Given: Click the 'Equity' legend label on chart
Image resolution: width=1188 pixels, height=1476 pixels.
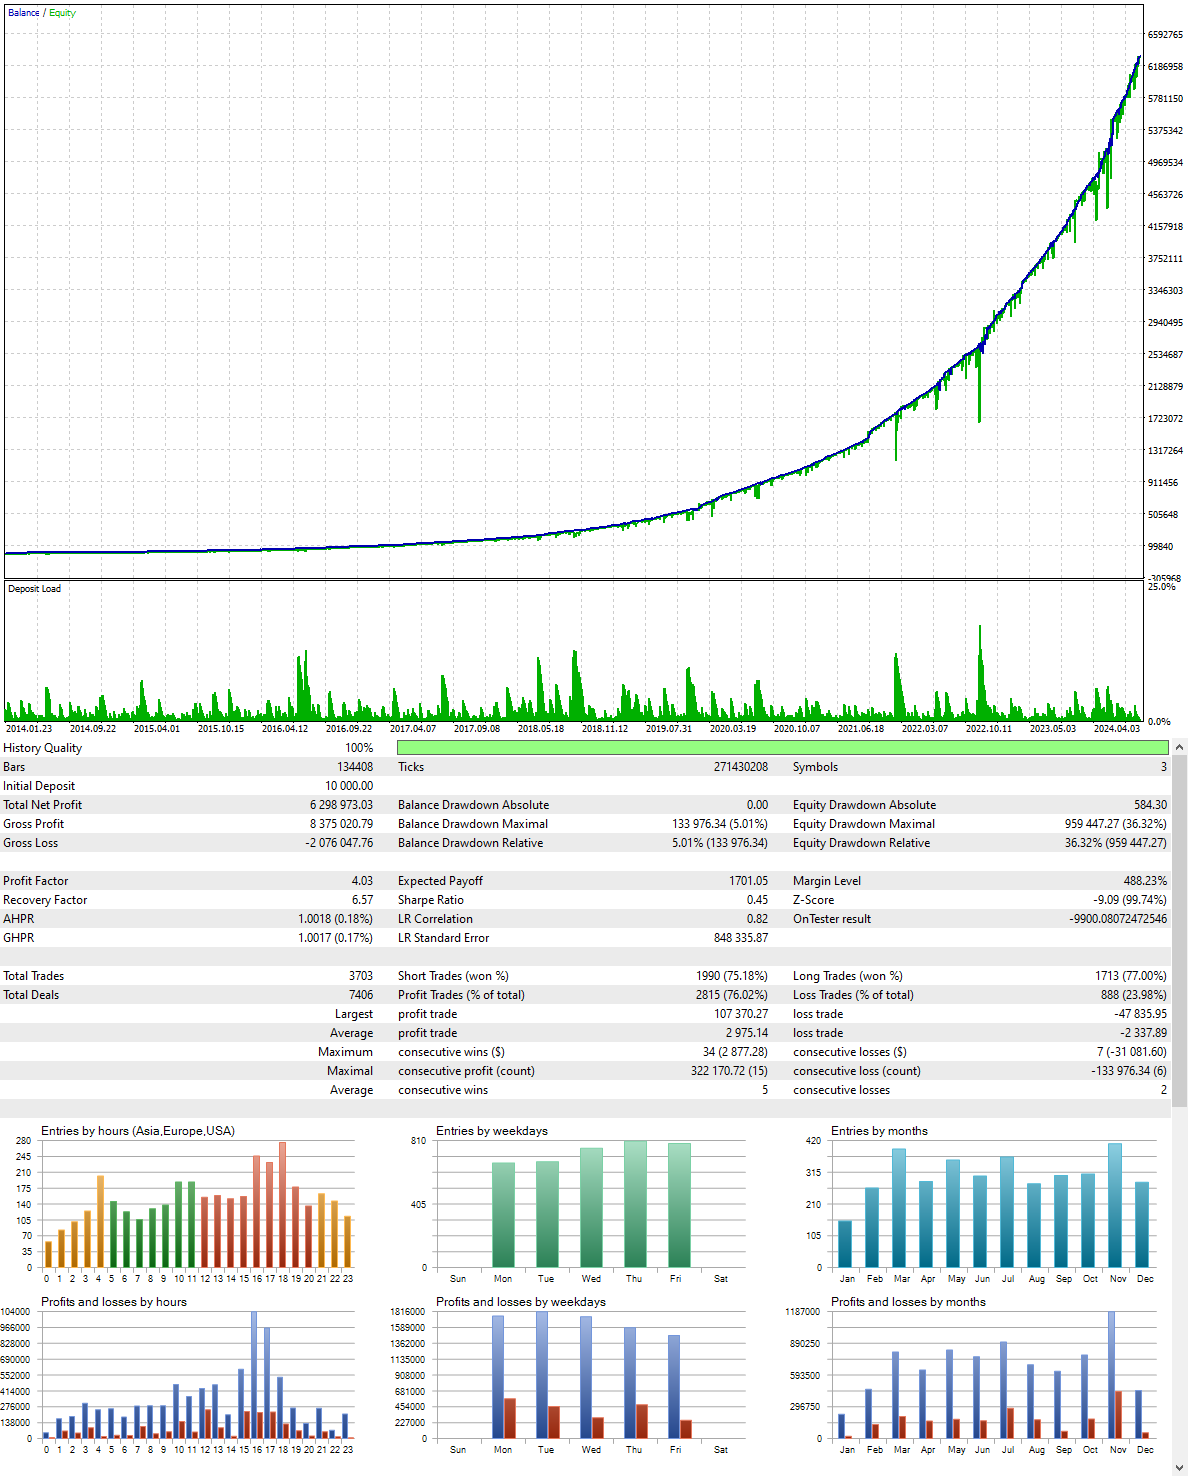Looking at the screenshot, I should pyautogui.click(x=62, y=13).
